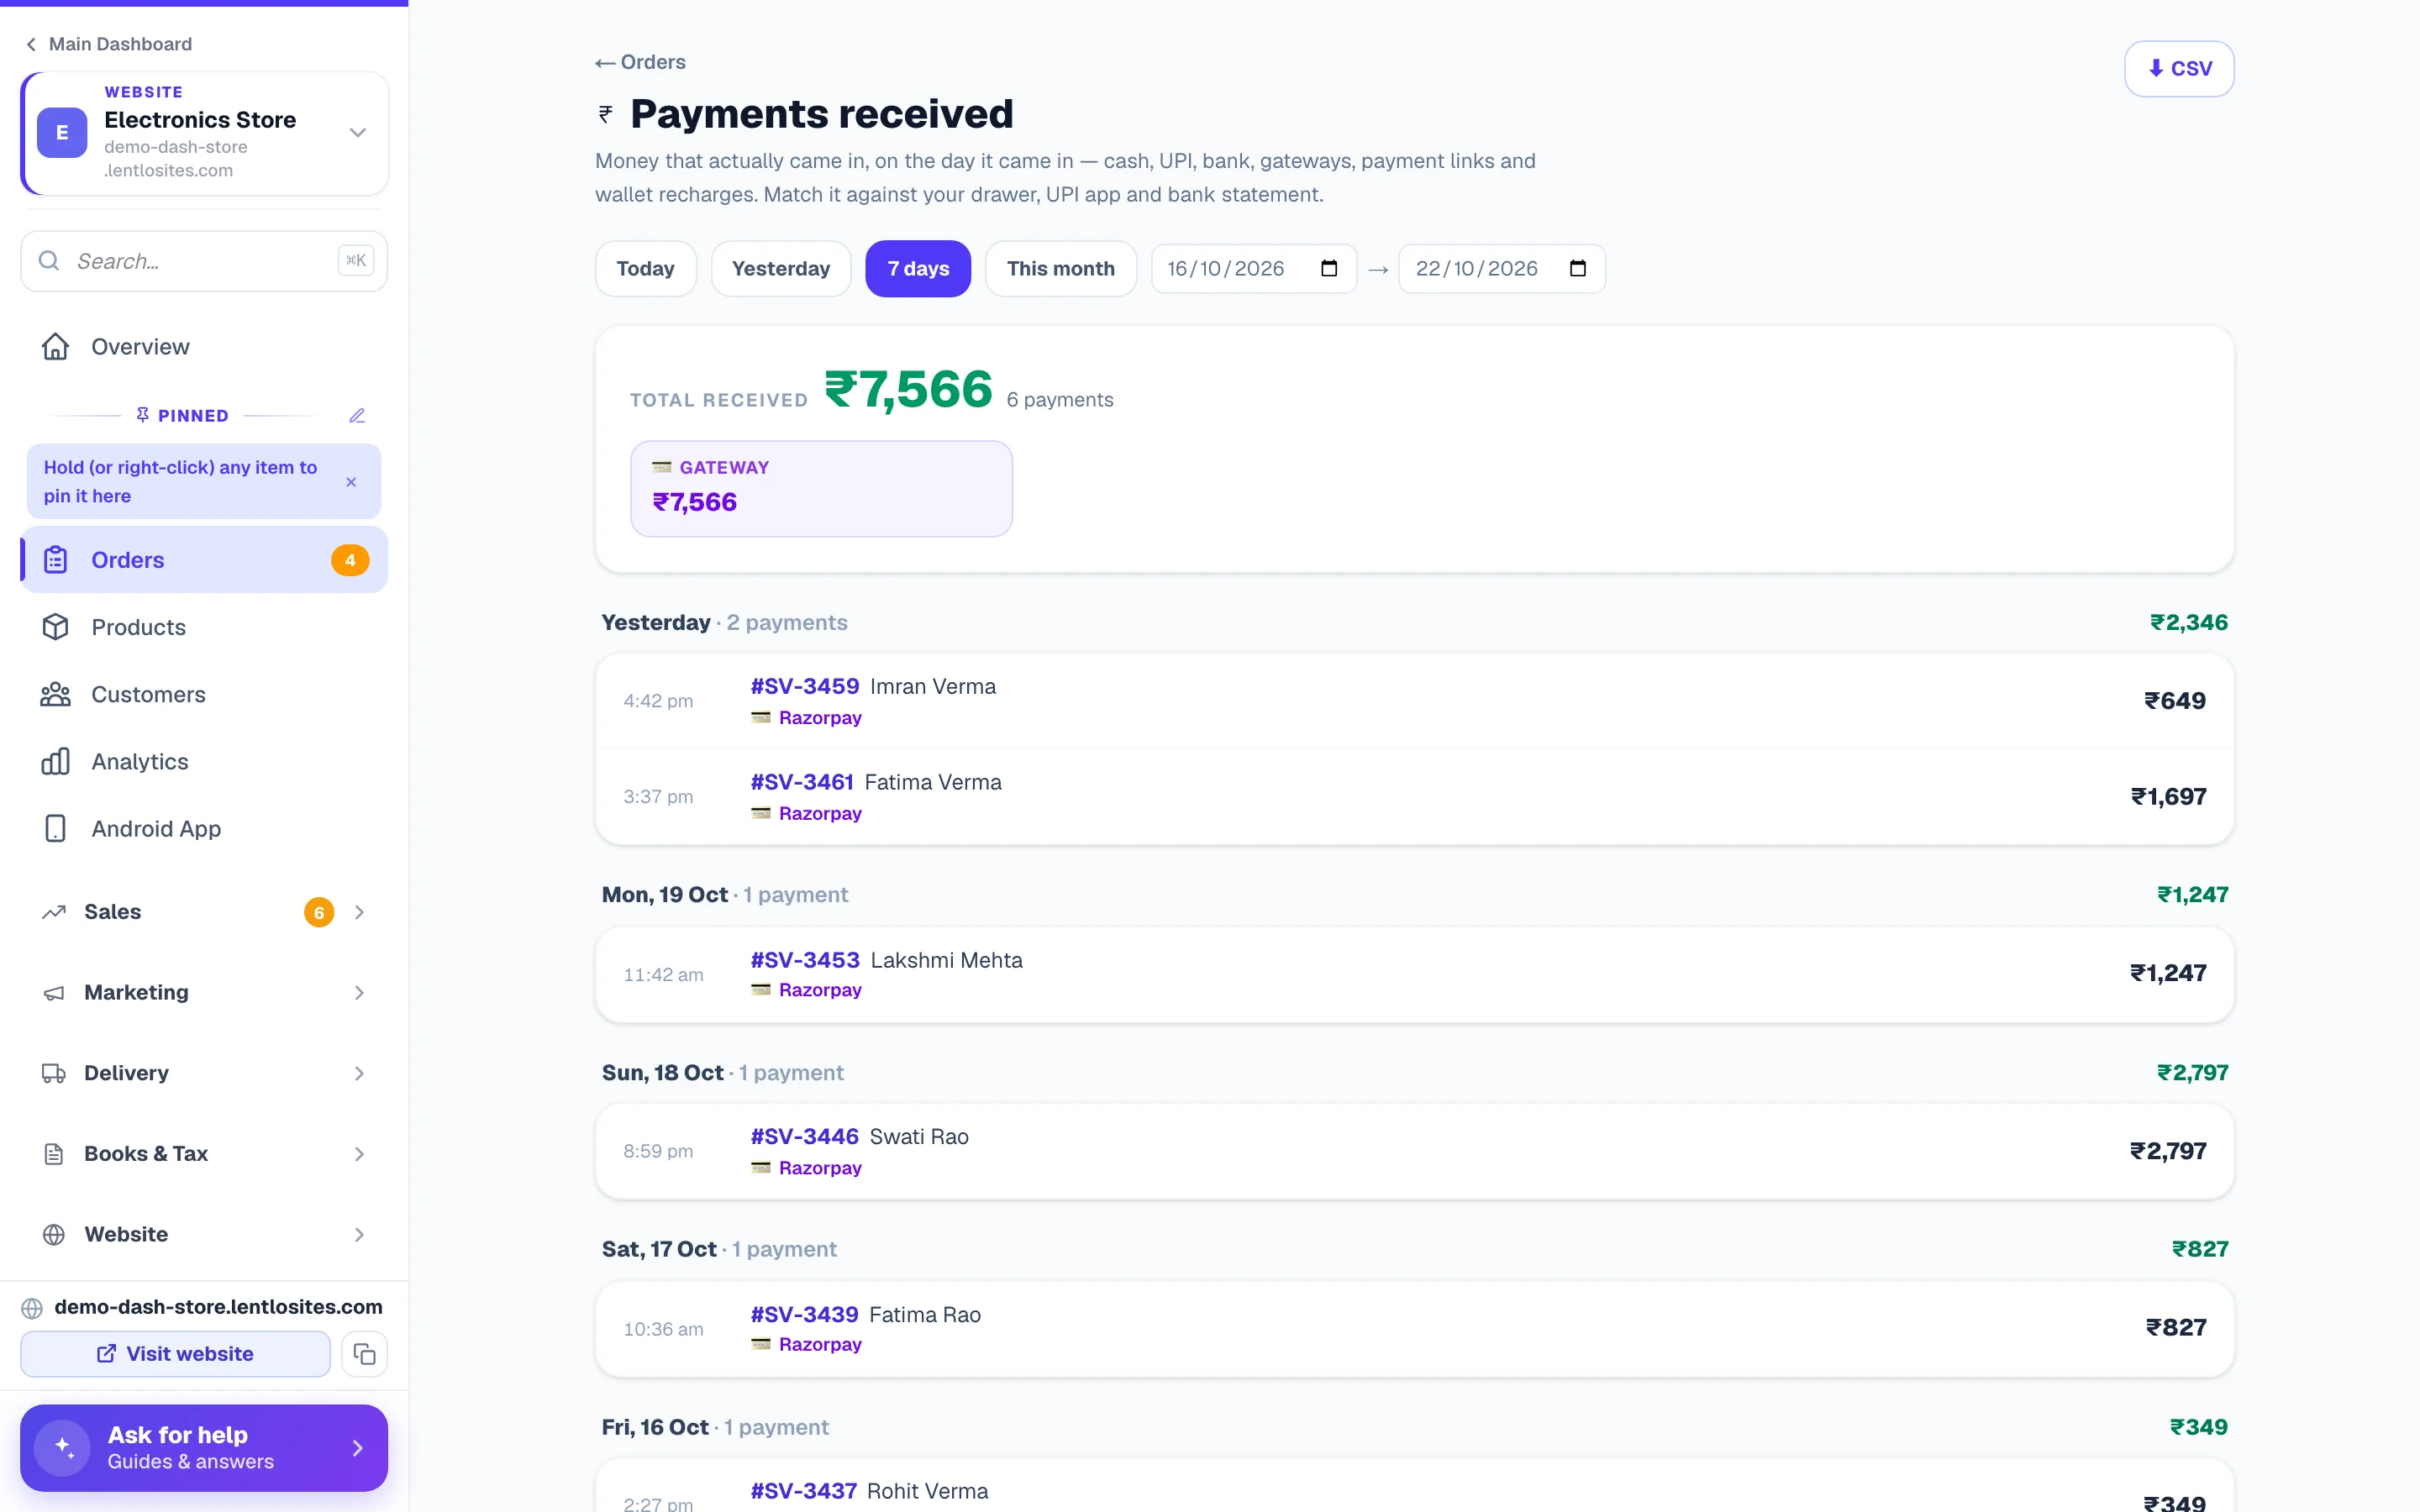Open order #SV-3446 link
Screen dimensions: 2420x1512
pyautogui.click(x=805, y=1136)
